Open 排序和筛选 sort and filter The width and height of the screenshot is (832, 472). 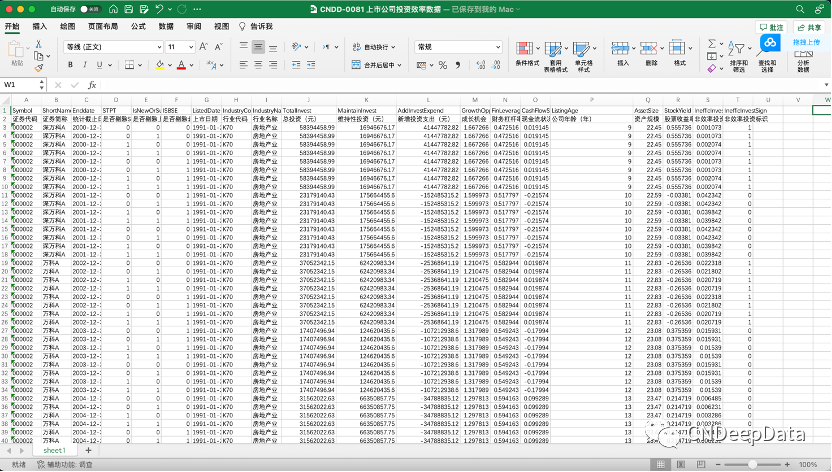[739, 57]
